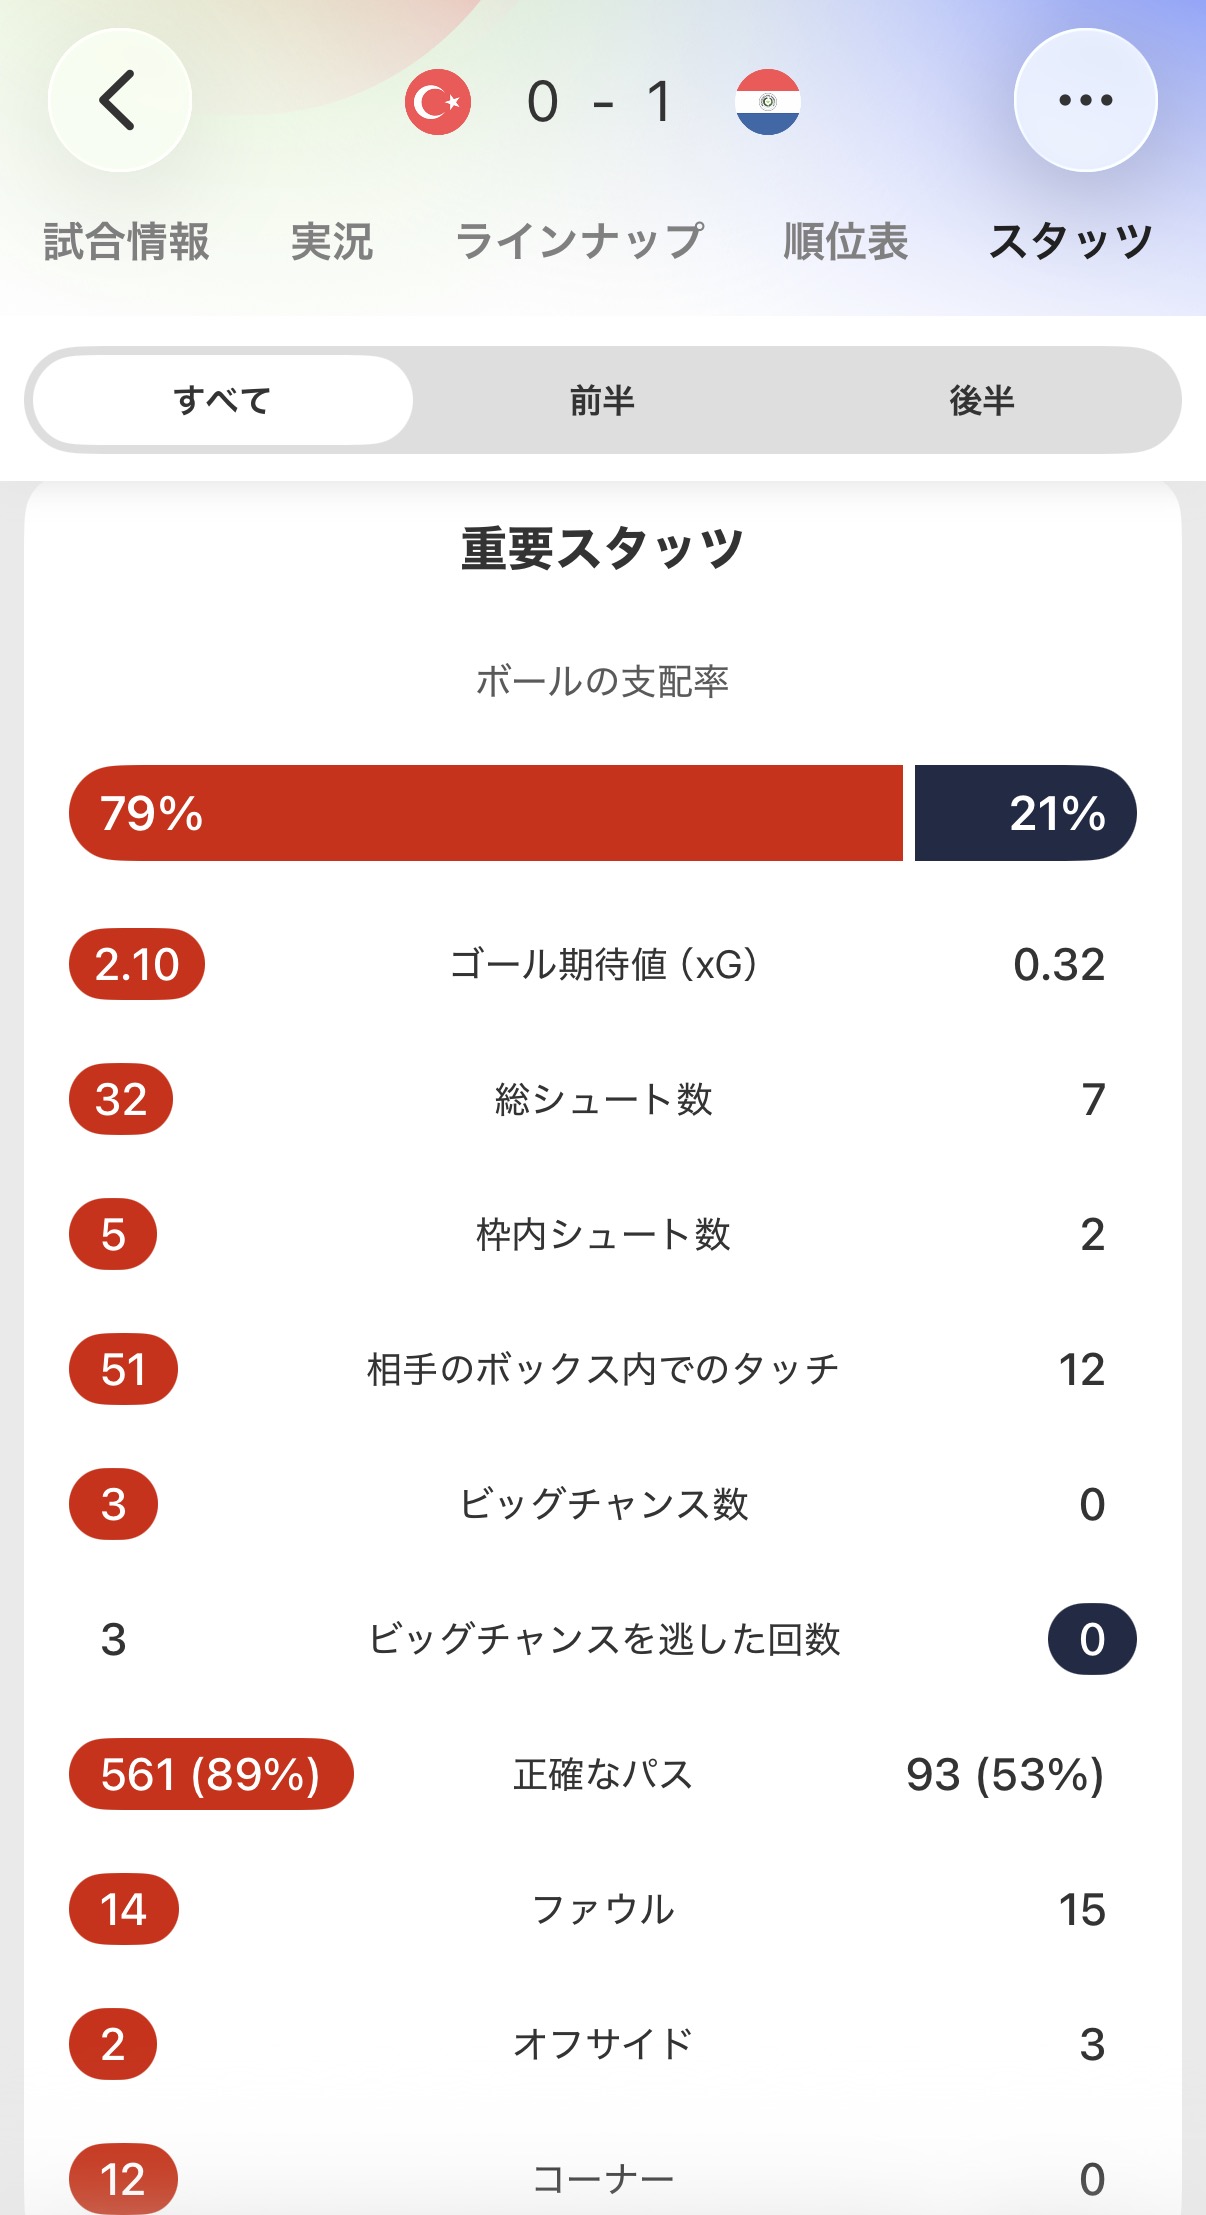Screen dimensions: 1206x2215
Task: Tap the ゴール期待値 (xG) stat row
Action: point(603,964)
